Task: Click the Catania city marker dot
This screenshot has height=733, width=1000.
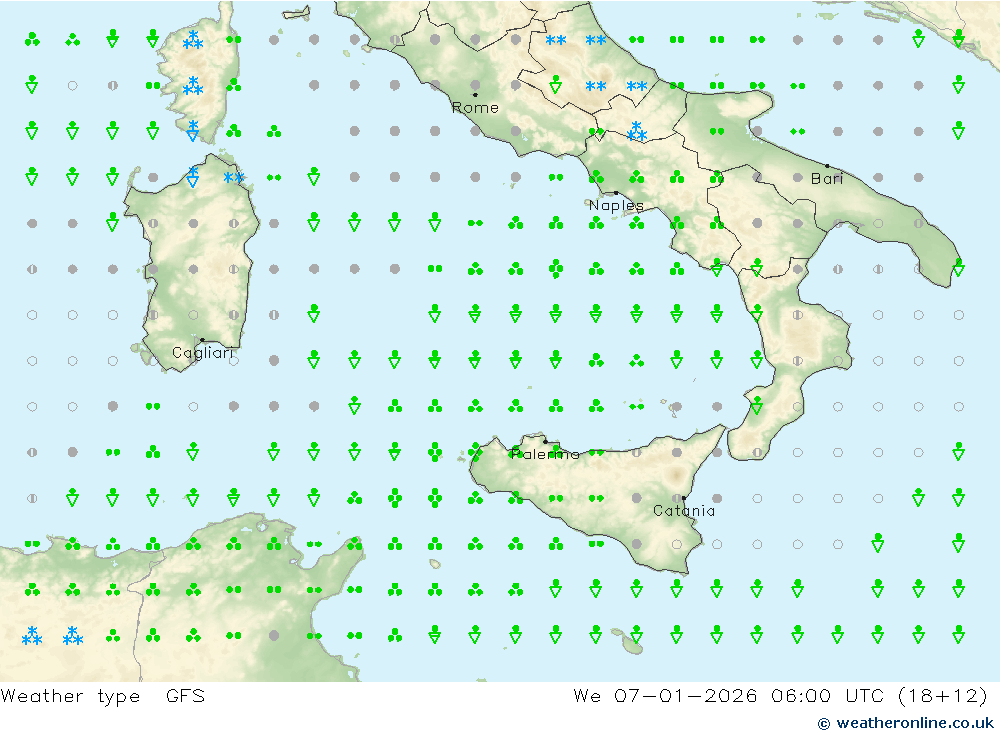Action: pos(684,498)
